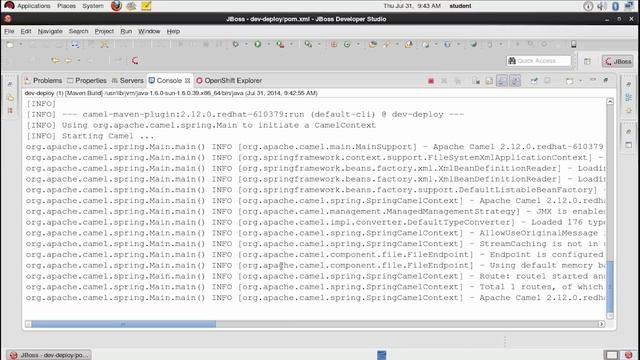Image resolution: width=640 pixels, height=360 pixels.
Task: Click the volume icon in system tray
Action: pyautogui.click(x=602, y=6)
